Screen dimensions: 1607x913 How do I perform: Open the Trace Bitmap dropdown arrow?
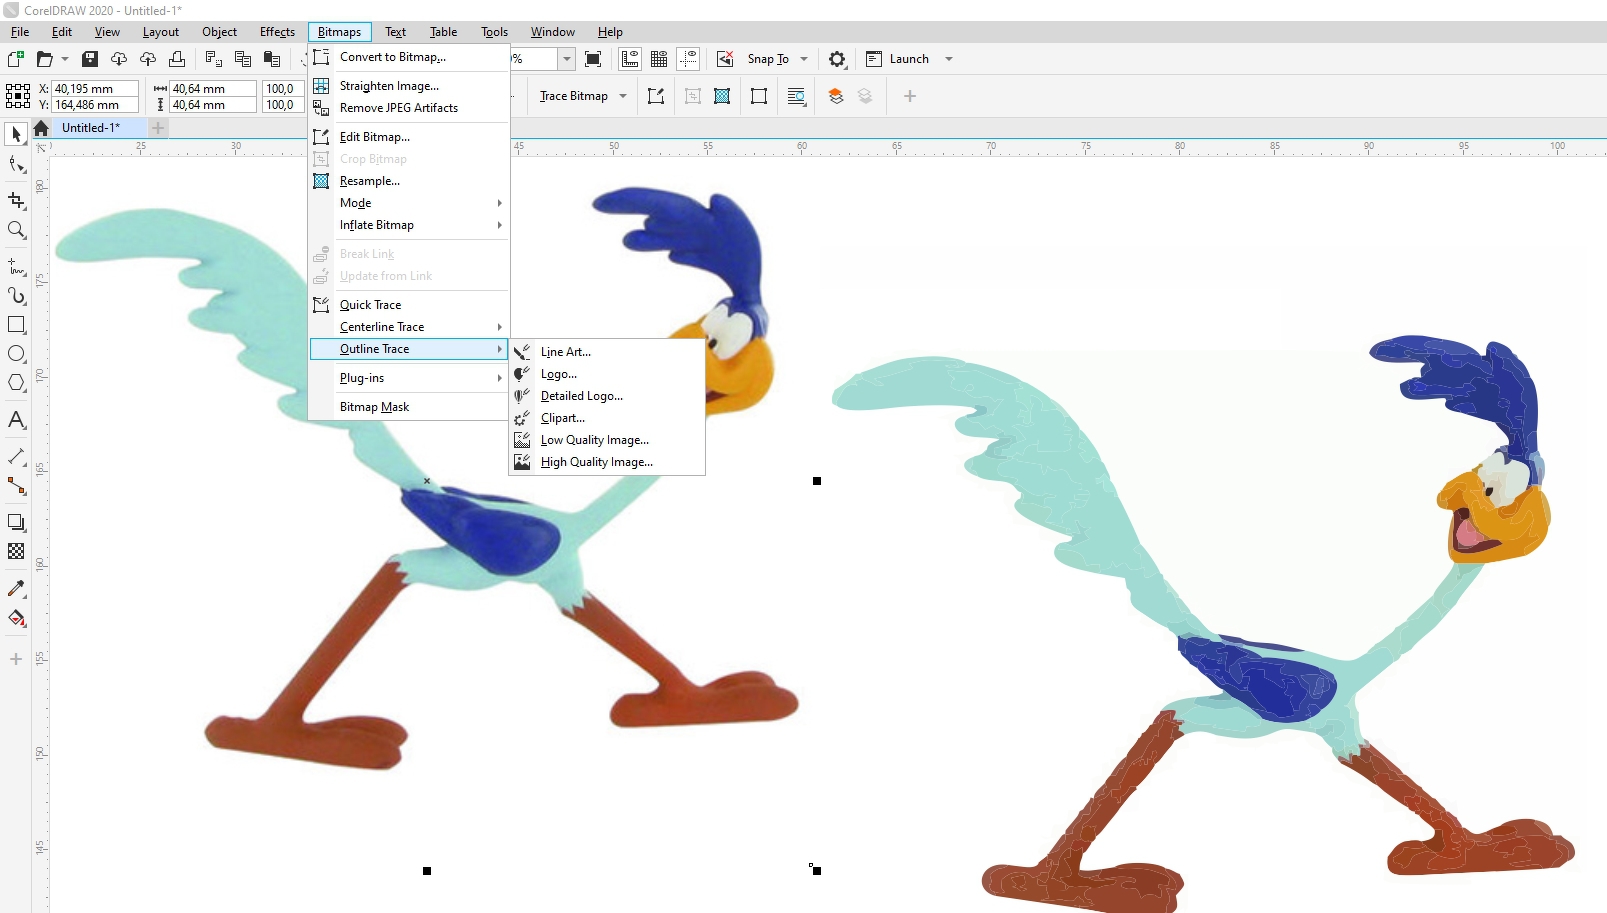pos(623,96)
